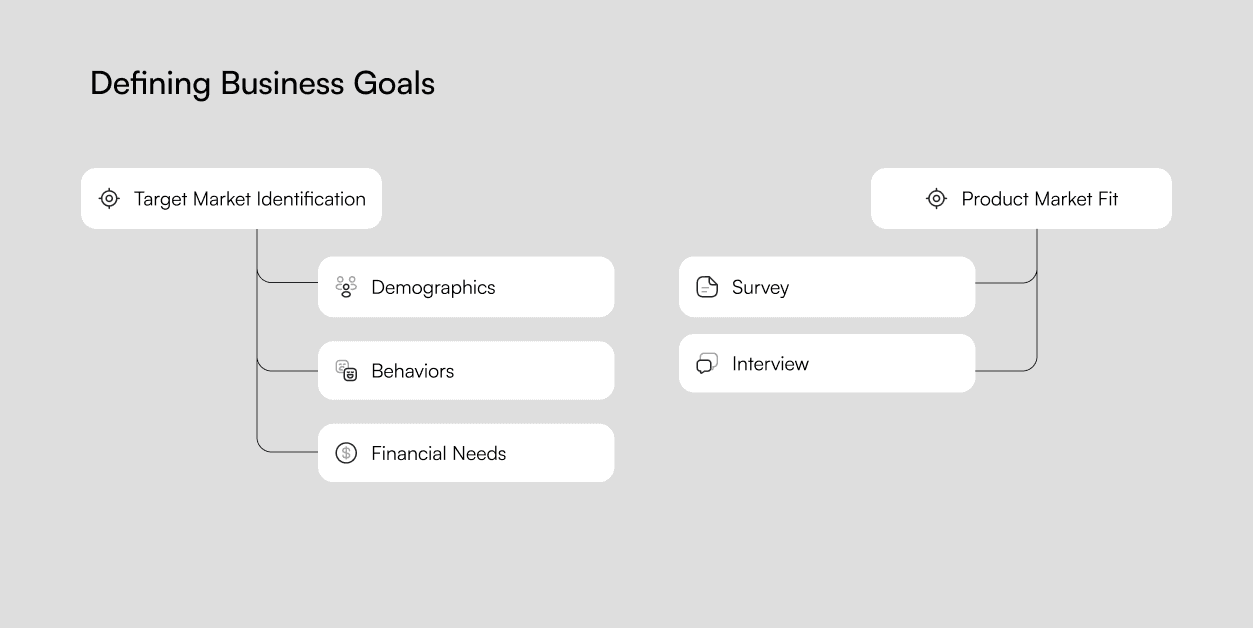Select the Target Market Identification node
This screenshot has width=1253, height=628.
click(x=231, y=198)
